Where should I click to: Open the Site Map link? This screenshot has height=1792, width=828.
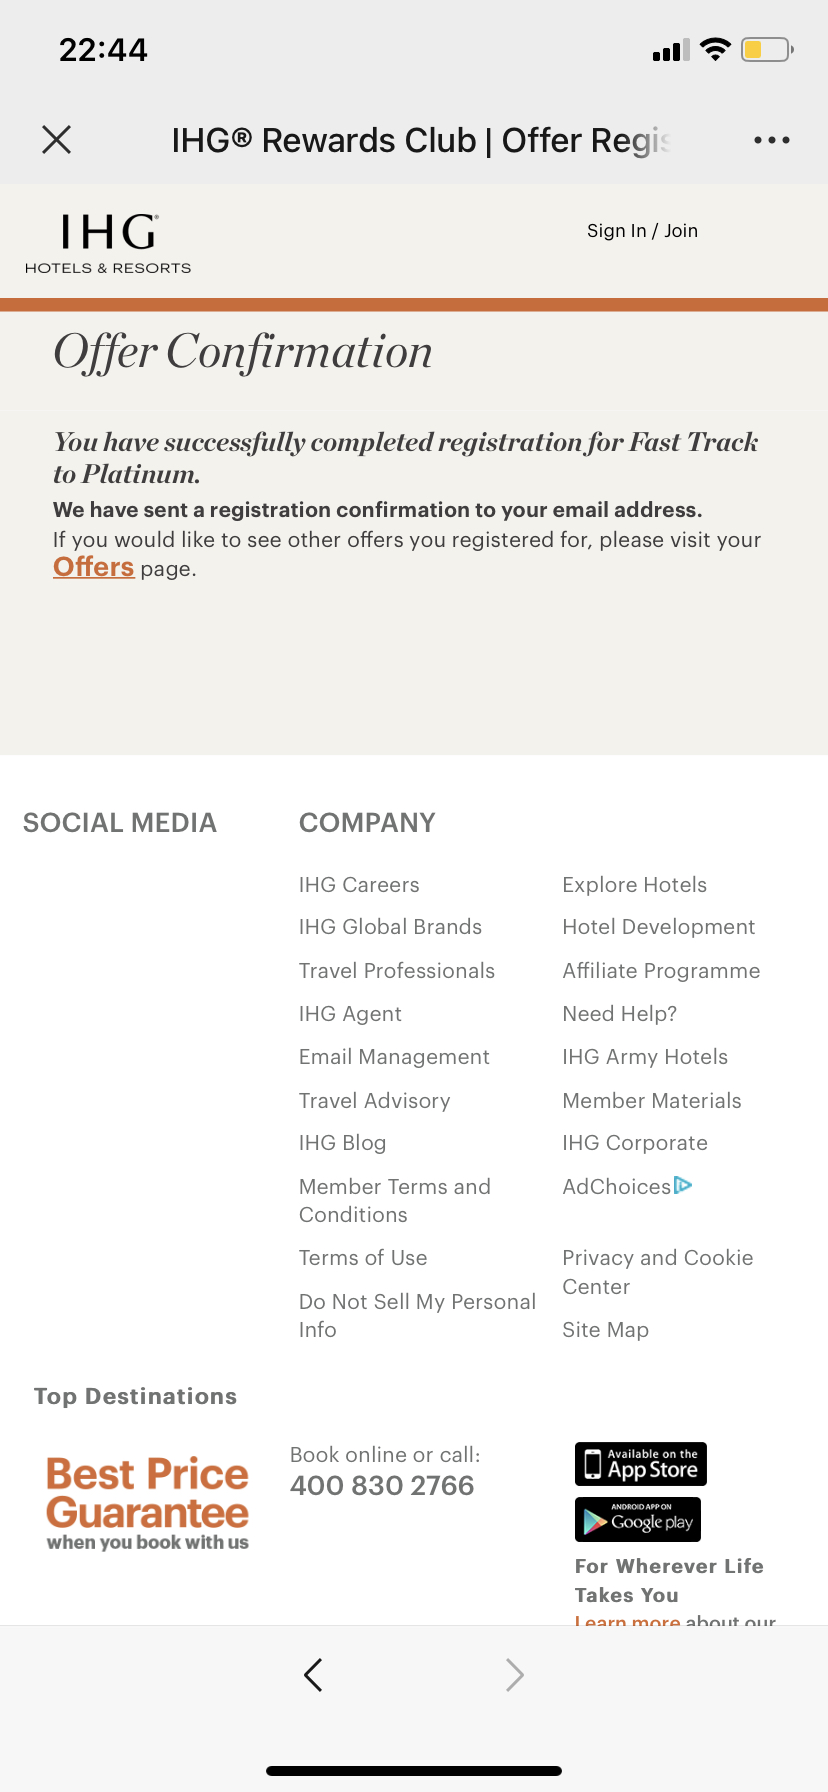(x=606, y=1330)
